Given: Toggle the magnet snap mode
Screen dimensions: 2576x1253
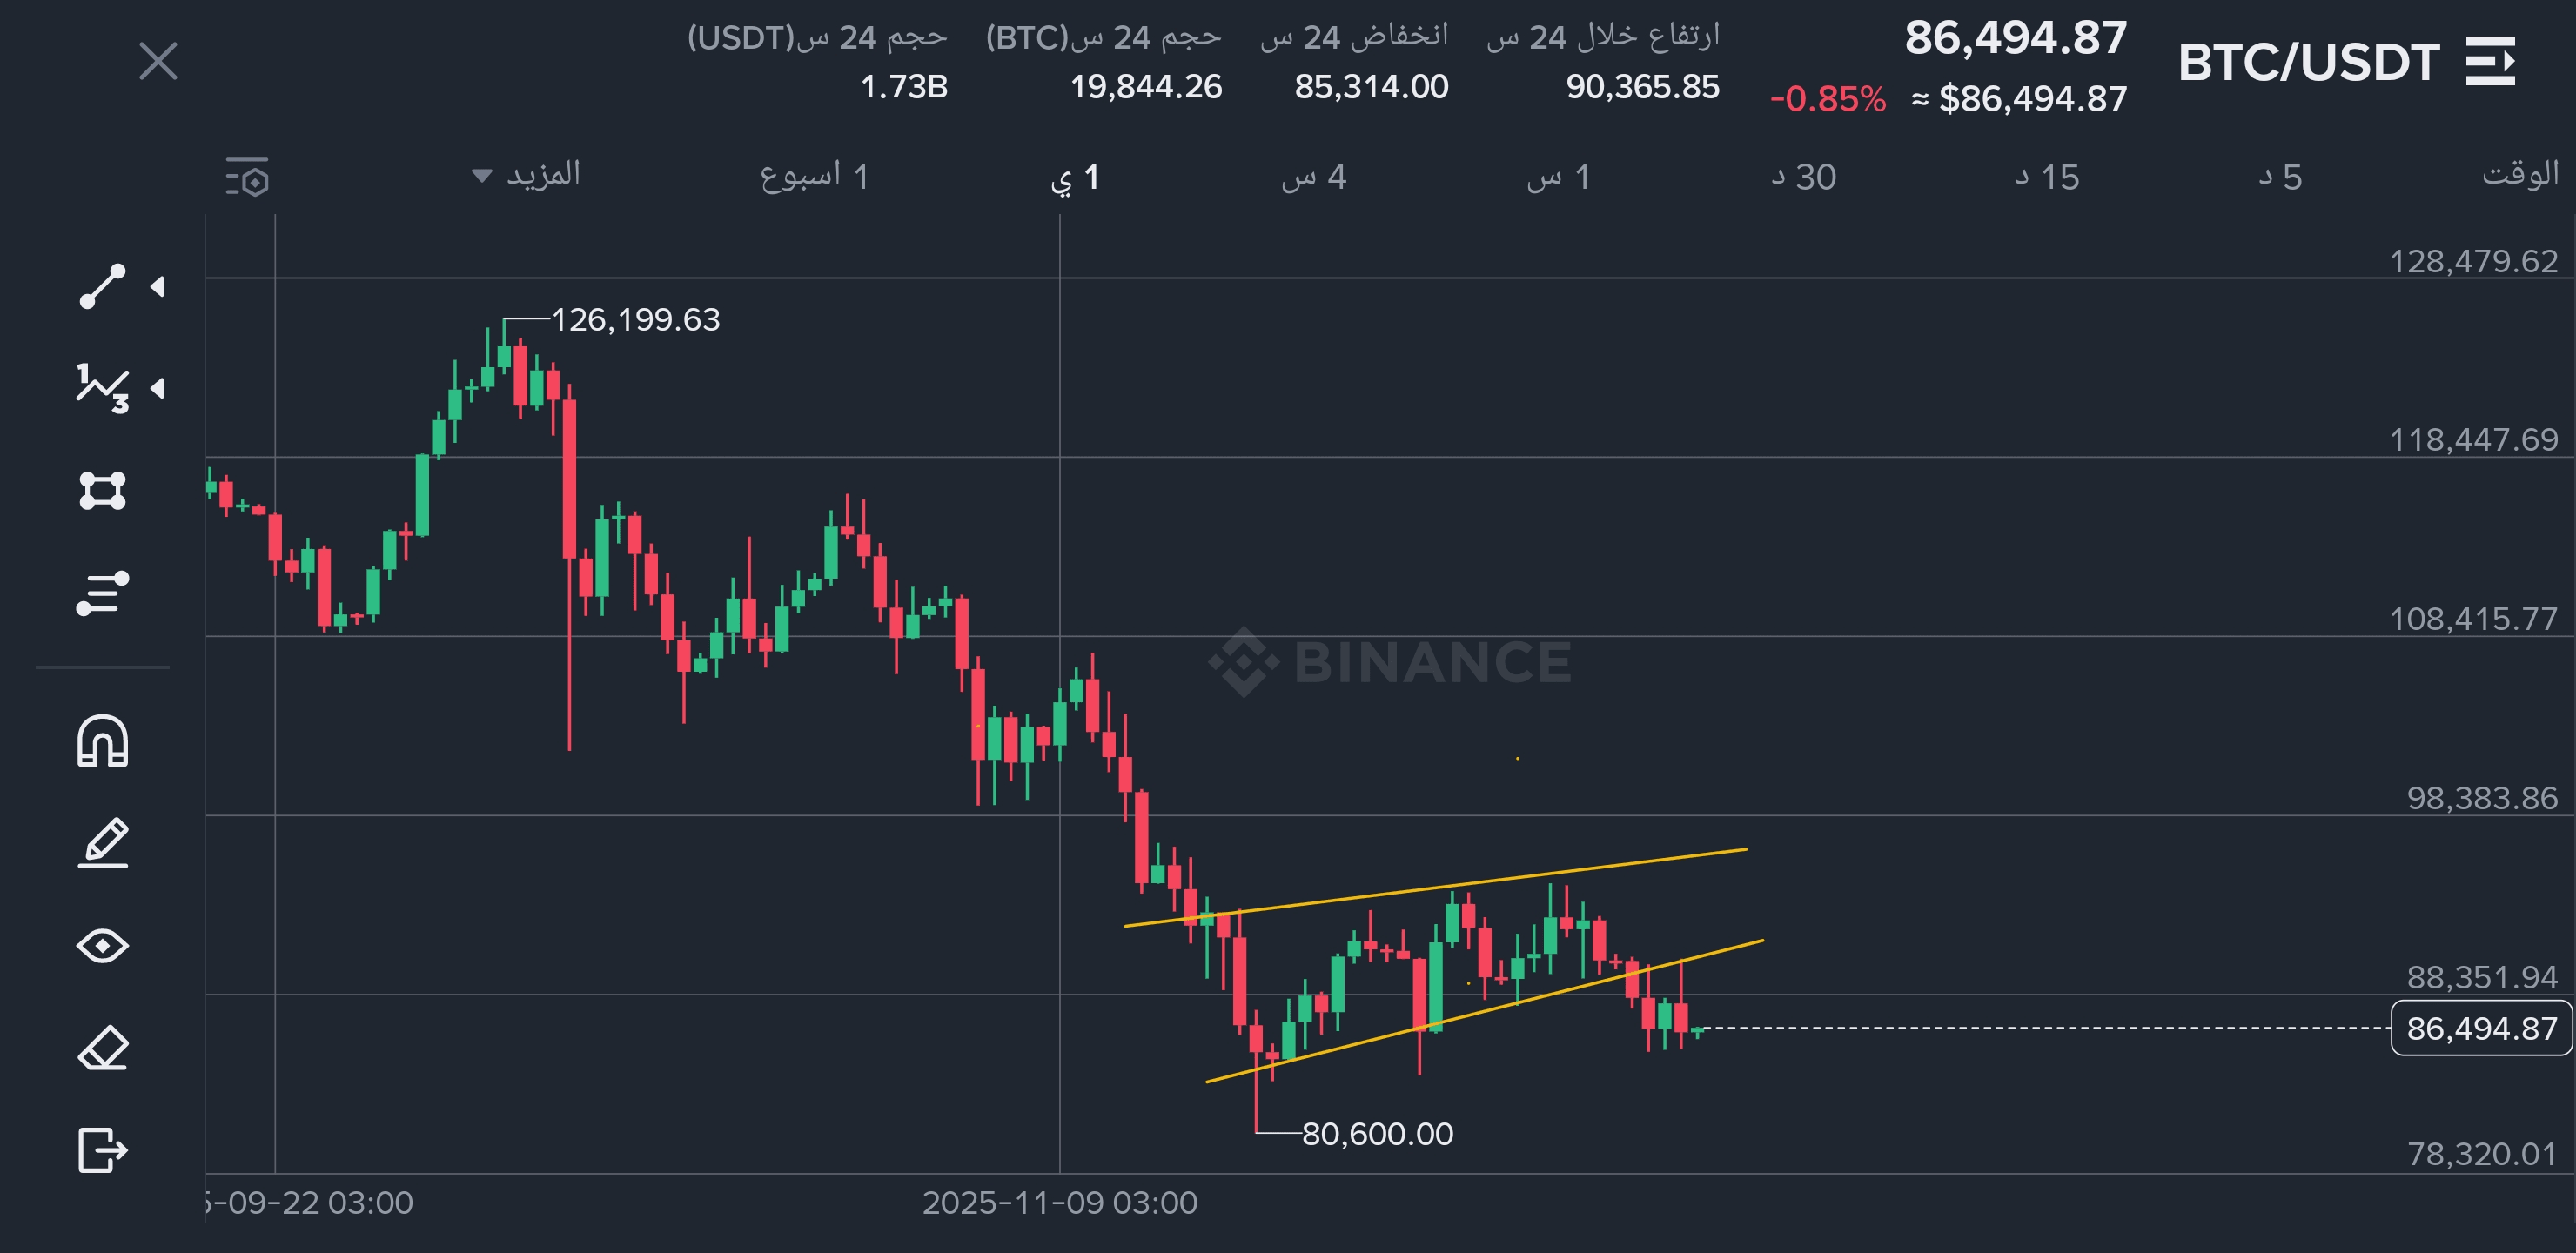Looking at the screenshot, I should [102, 741].
